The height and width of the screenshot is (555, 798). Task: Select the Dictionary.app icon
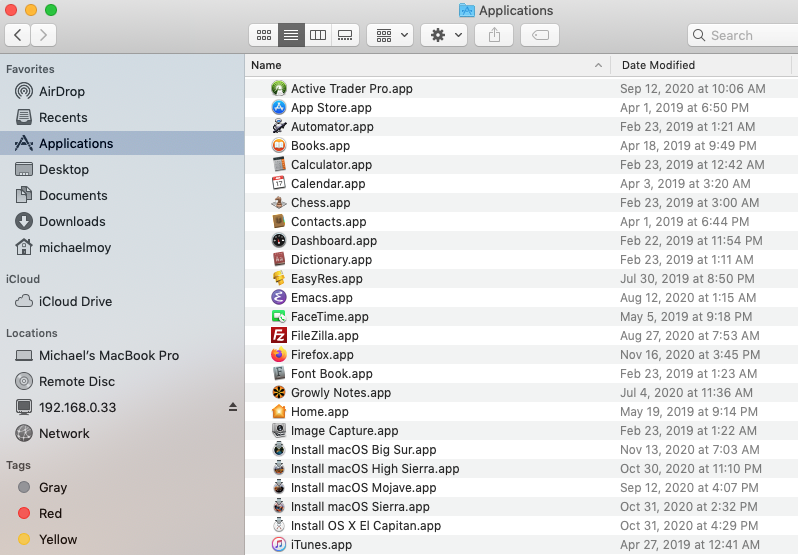pos(278,259)
